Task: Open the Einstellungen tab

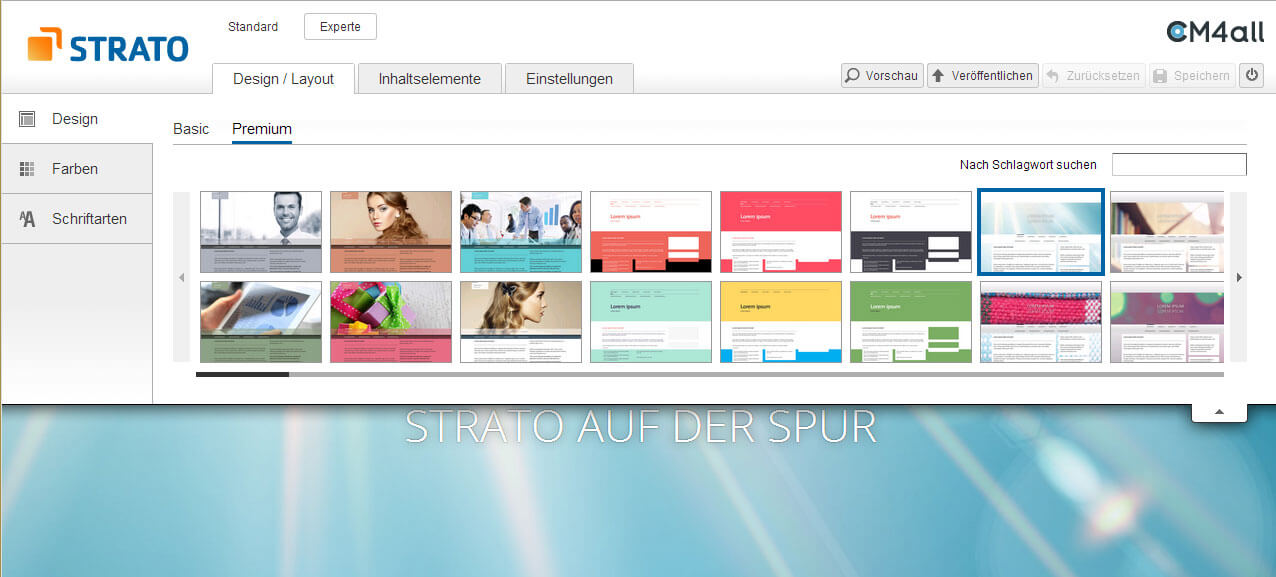Action: coord(569,79)
